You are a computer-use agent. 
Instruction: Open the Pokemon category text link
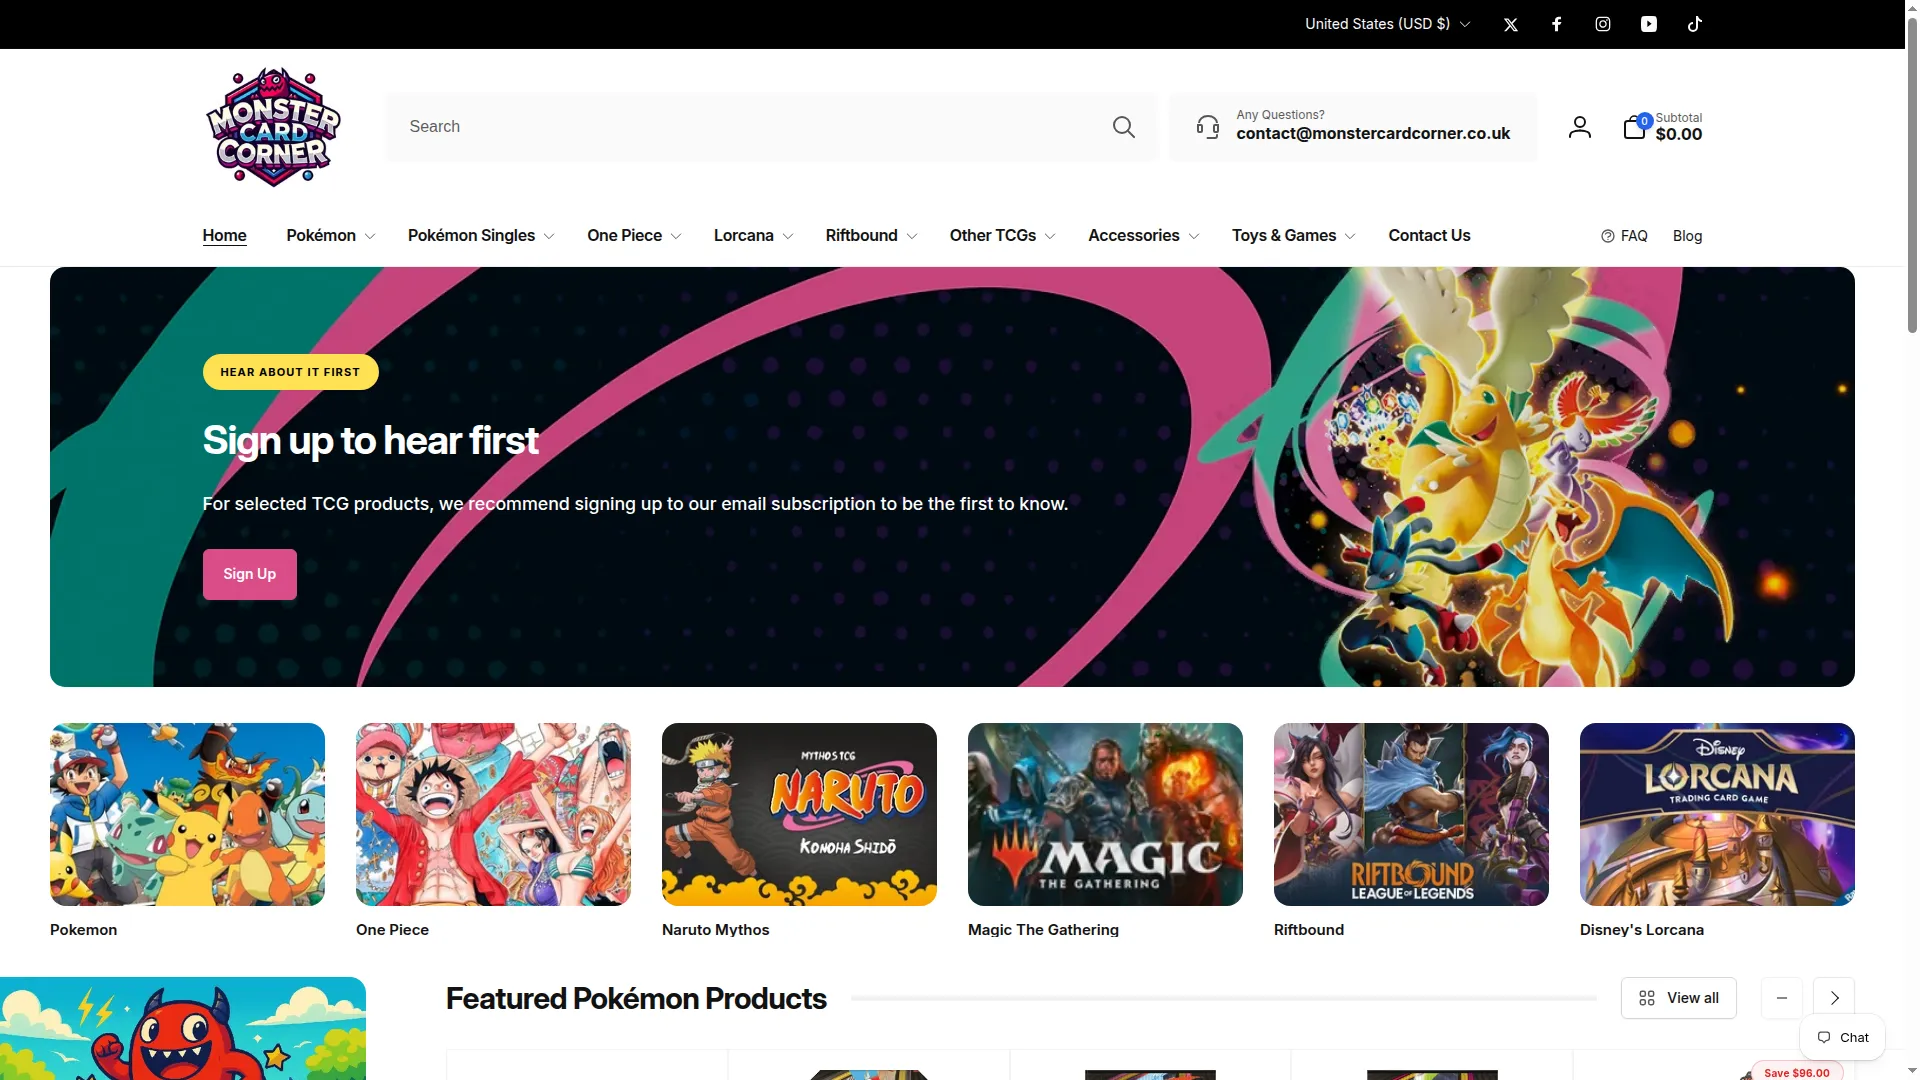tap(84, 930)
